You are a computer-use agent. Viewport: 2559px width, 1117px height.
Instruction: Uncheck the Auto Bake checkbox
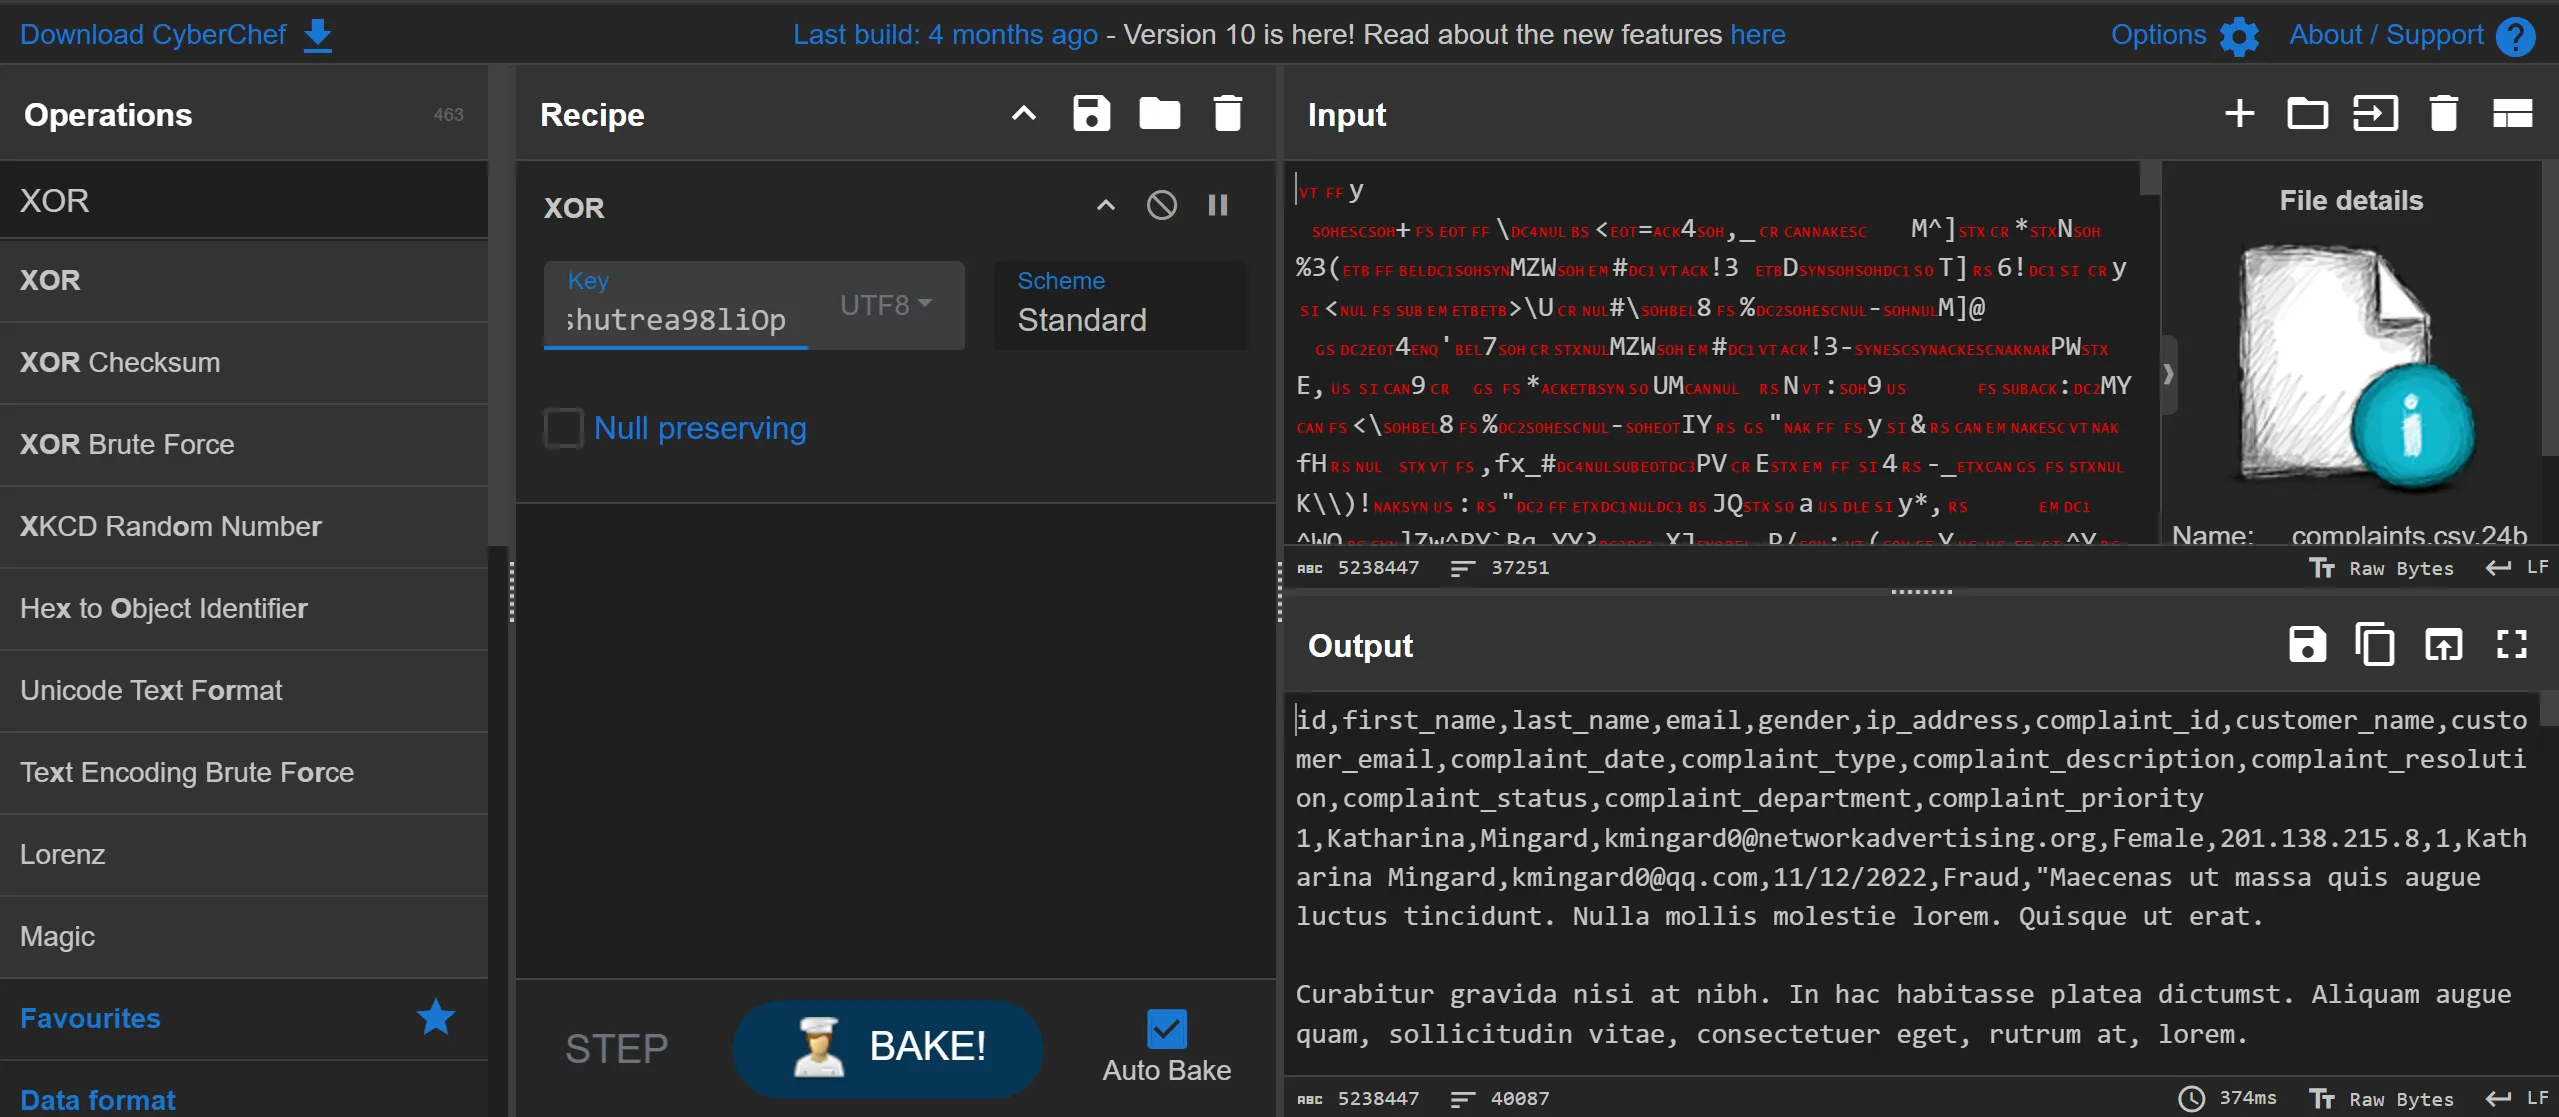1166,1029
